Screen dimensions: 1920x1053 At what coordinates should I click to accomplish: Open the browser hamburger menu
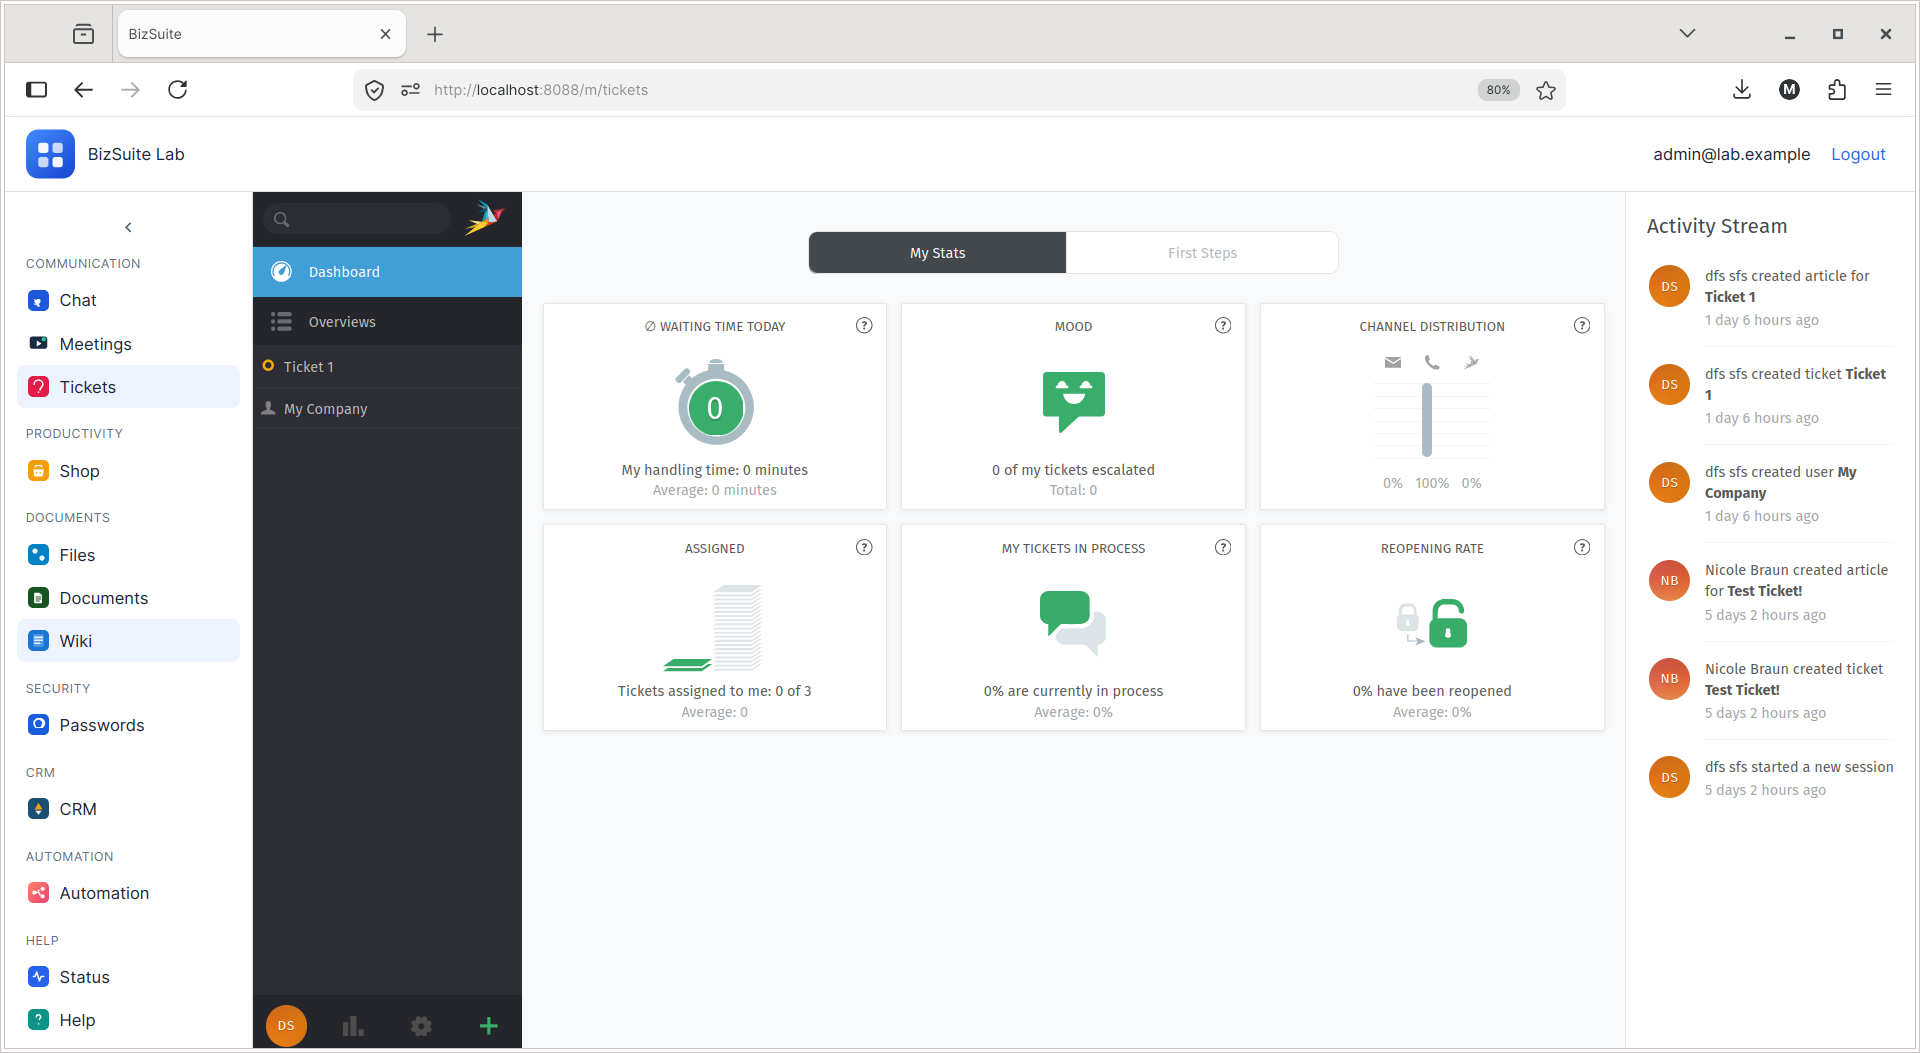coord(1883,90)
